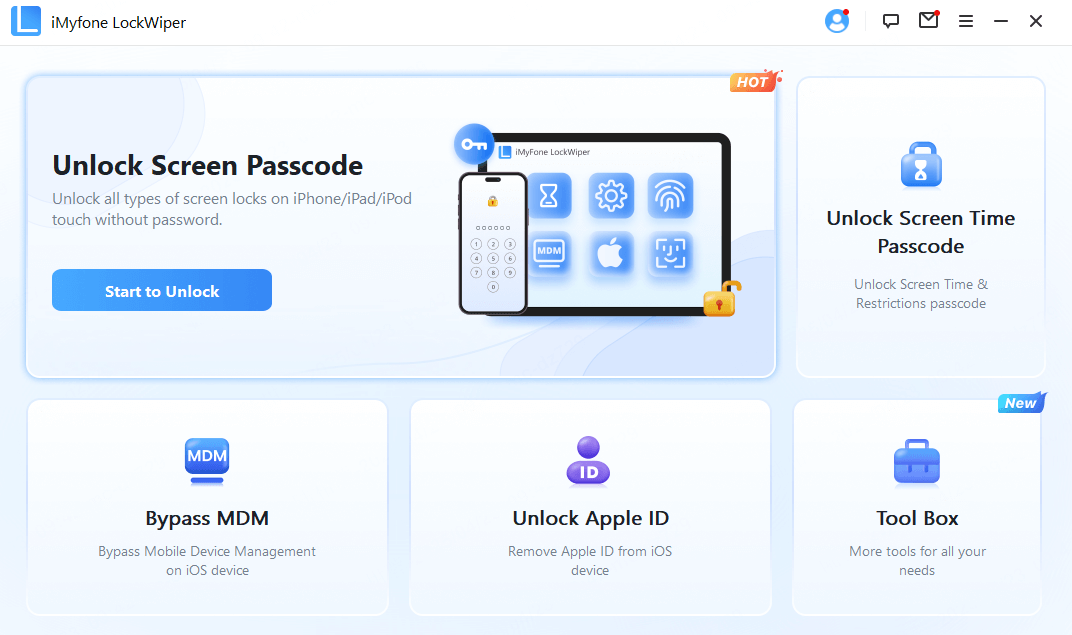Open the feedback chat bubble icon
Viewport: 1072px width, 635px height.
click(890, 21)
